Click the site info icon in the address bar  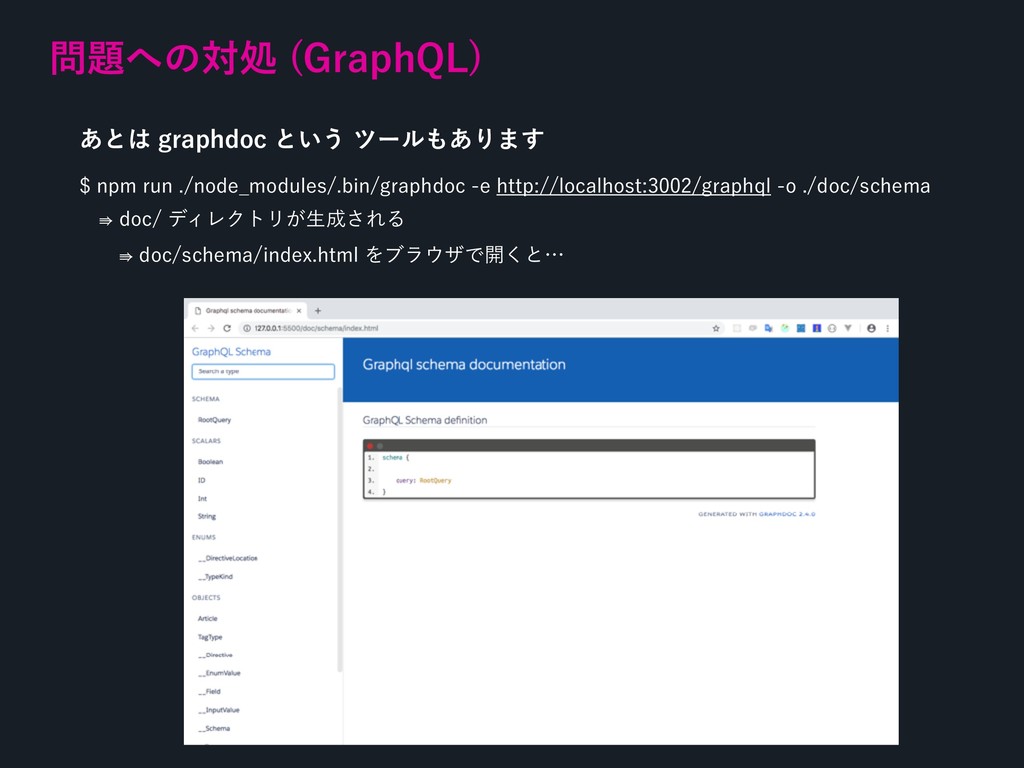coord(247,328)
